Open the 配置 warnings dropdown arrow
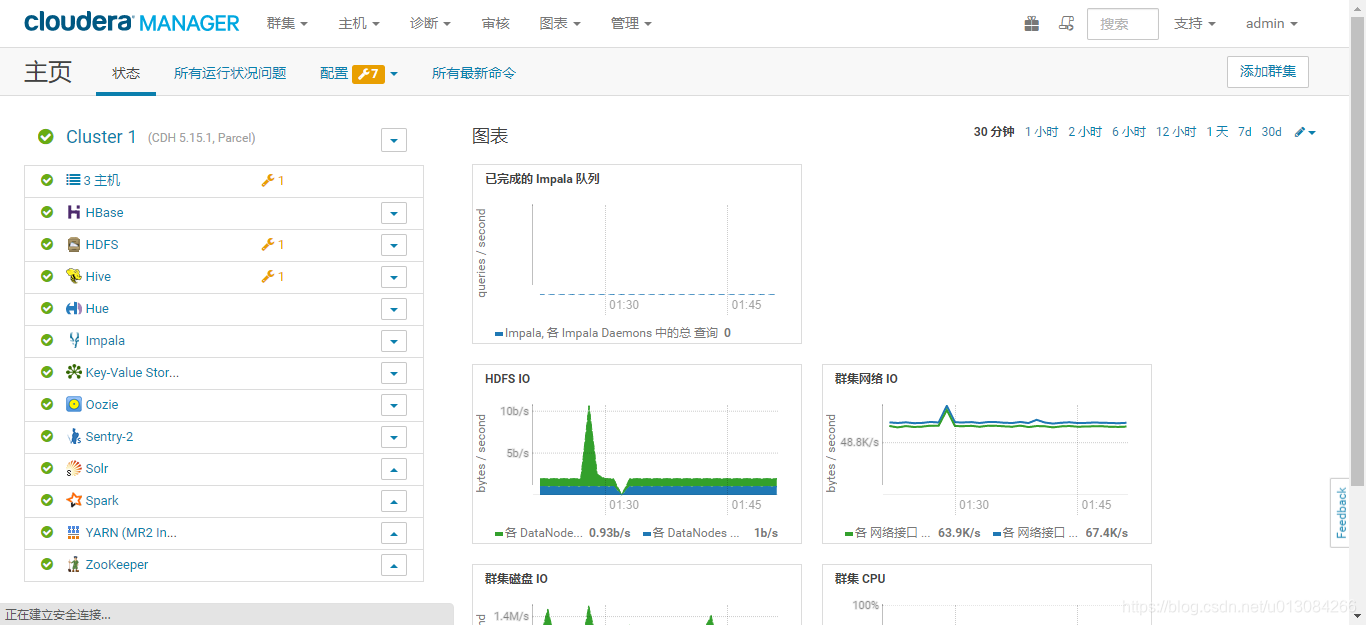This screenshot has height=625, width=1366. click(394, 74)
